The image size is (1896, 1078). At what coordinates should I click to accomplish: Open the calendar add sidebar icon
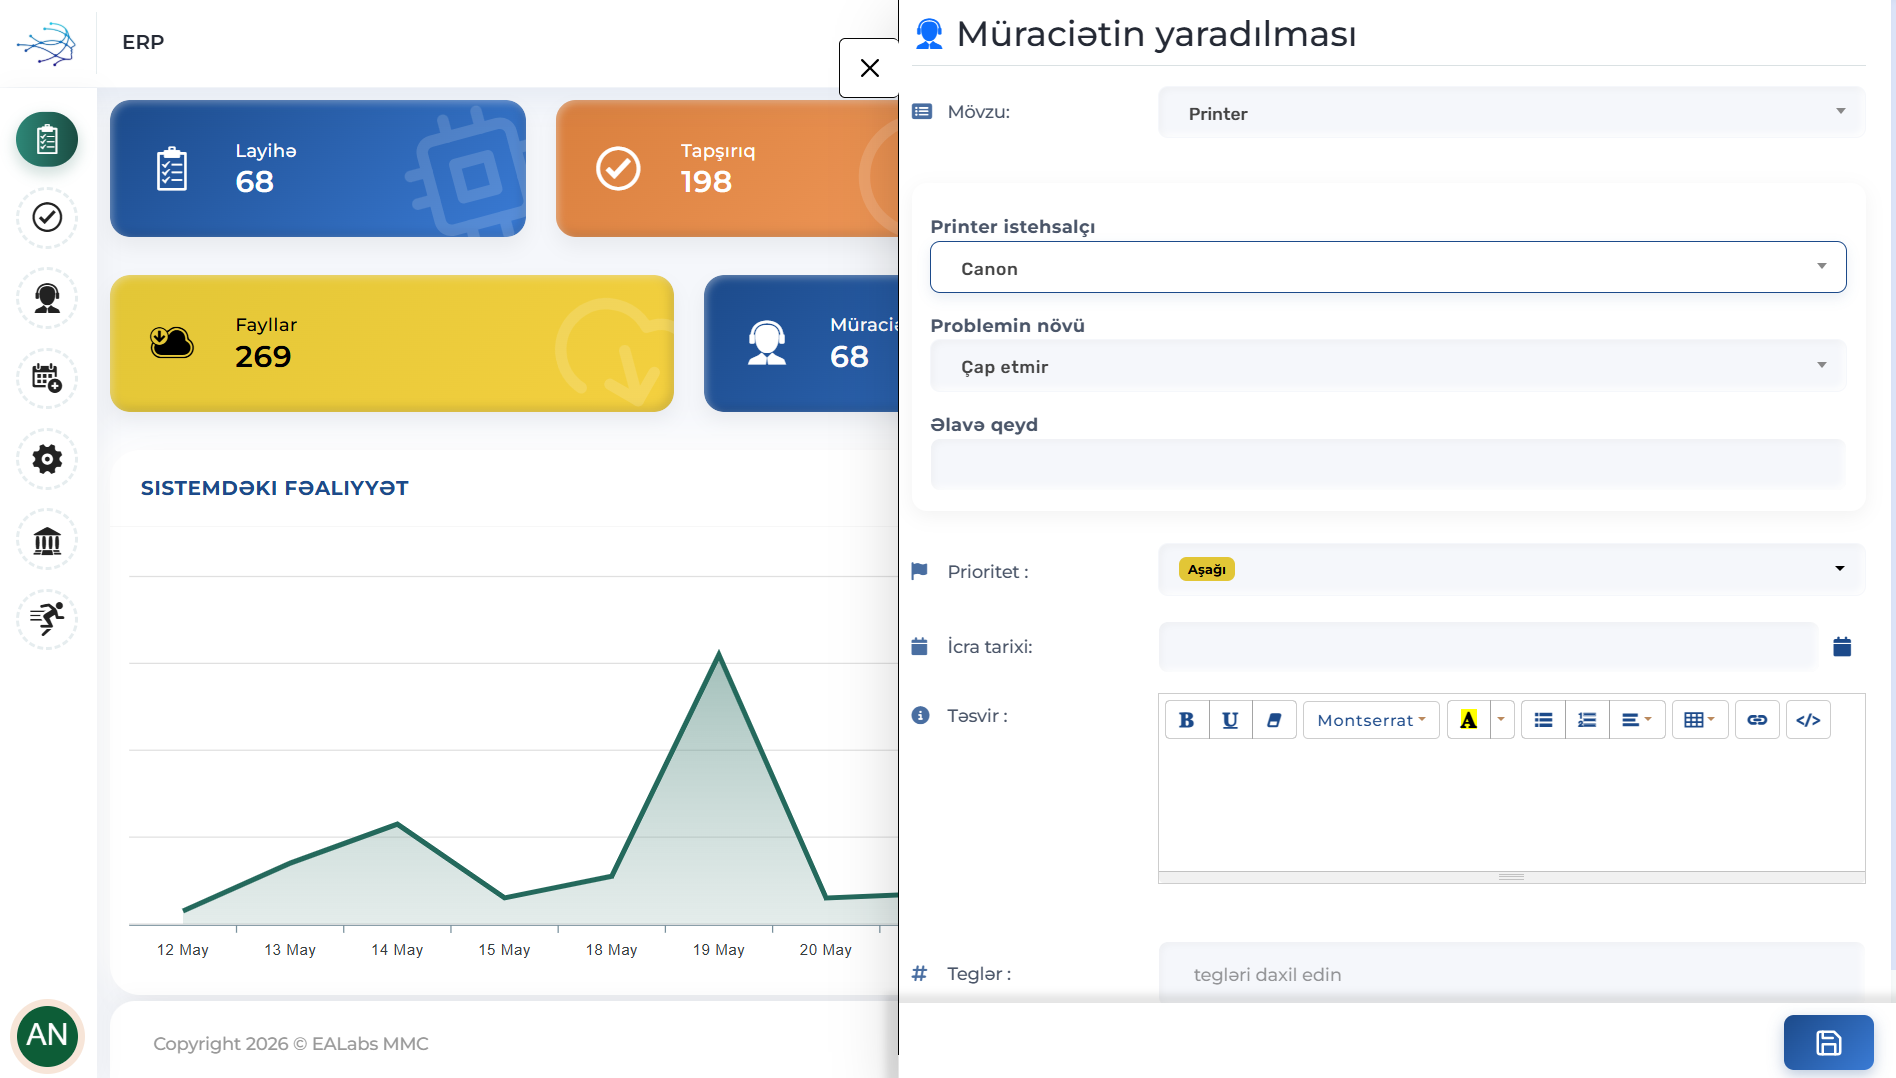point(47,378)
